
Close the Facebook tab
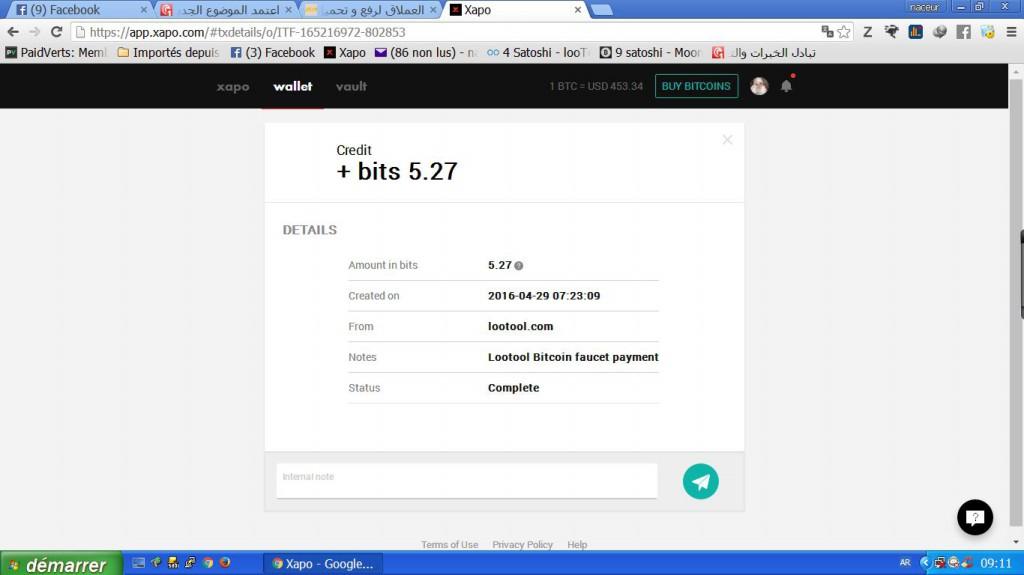[144, 10]
